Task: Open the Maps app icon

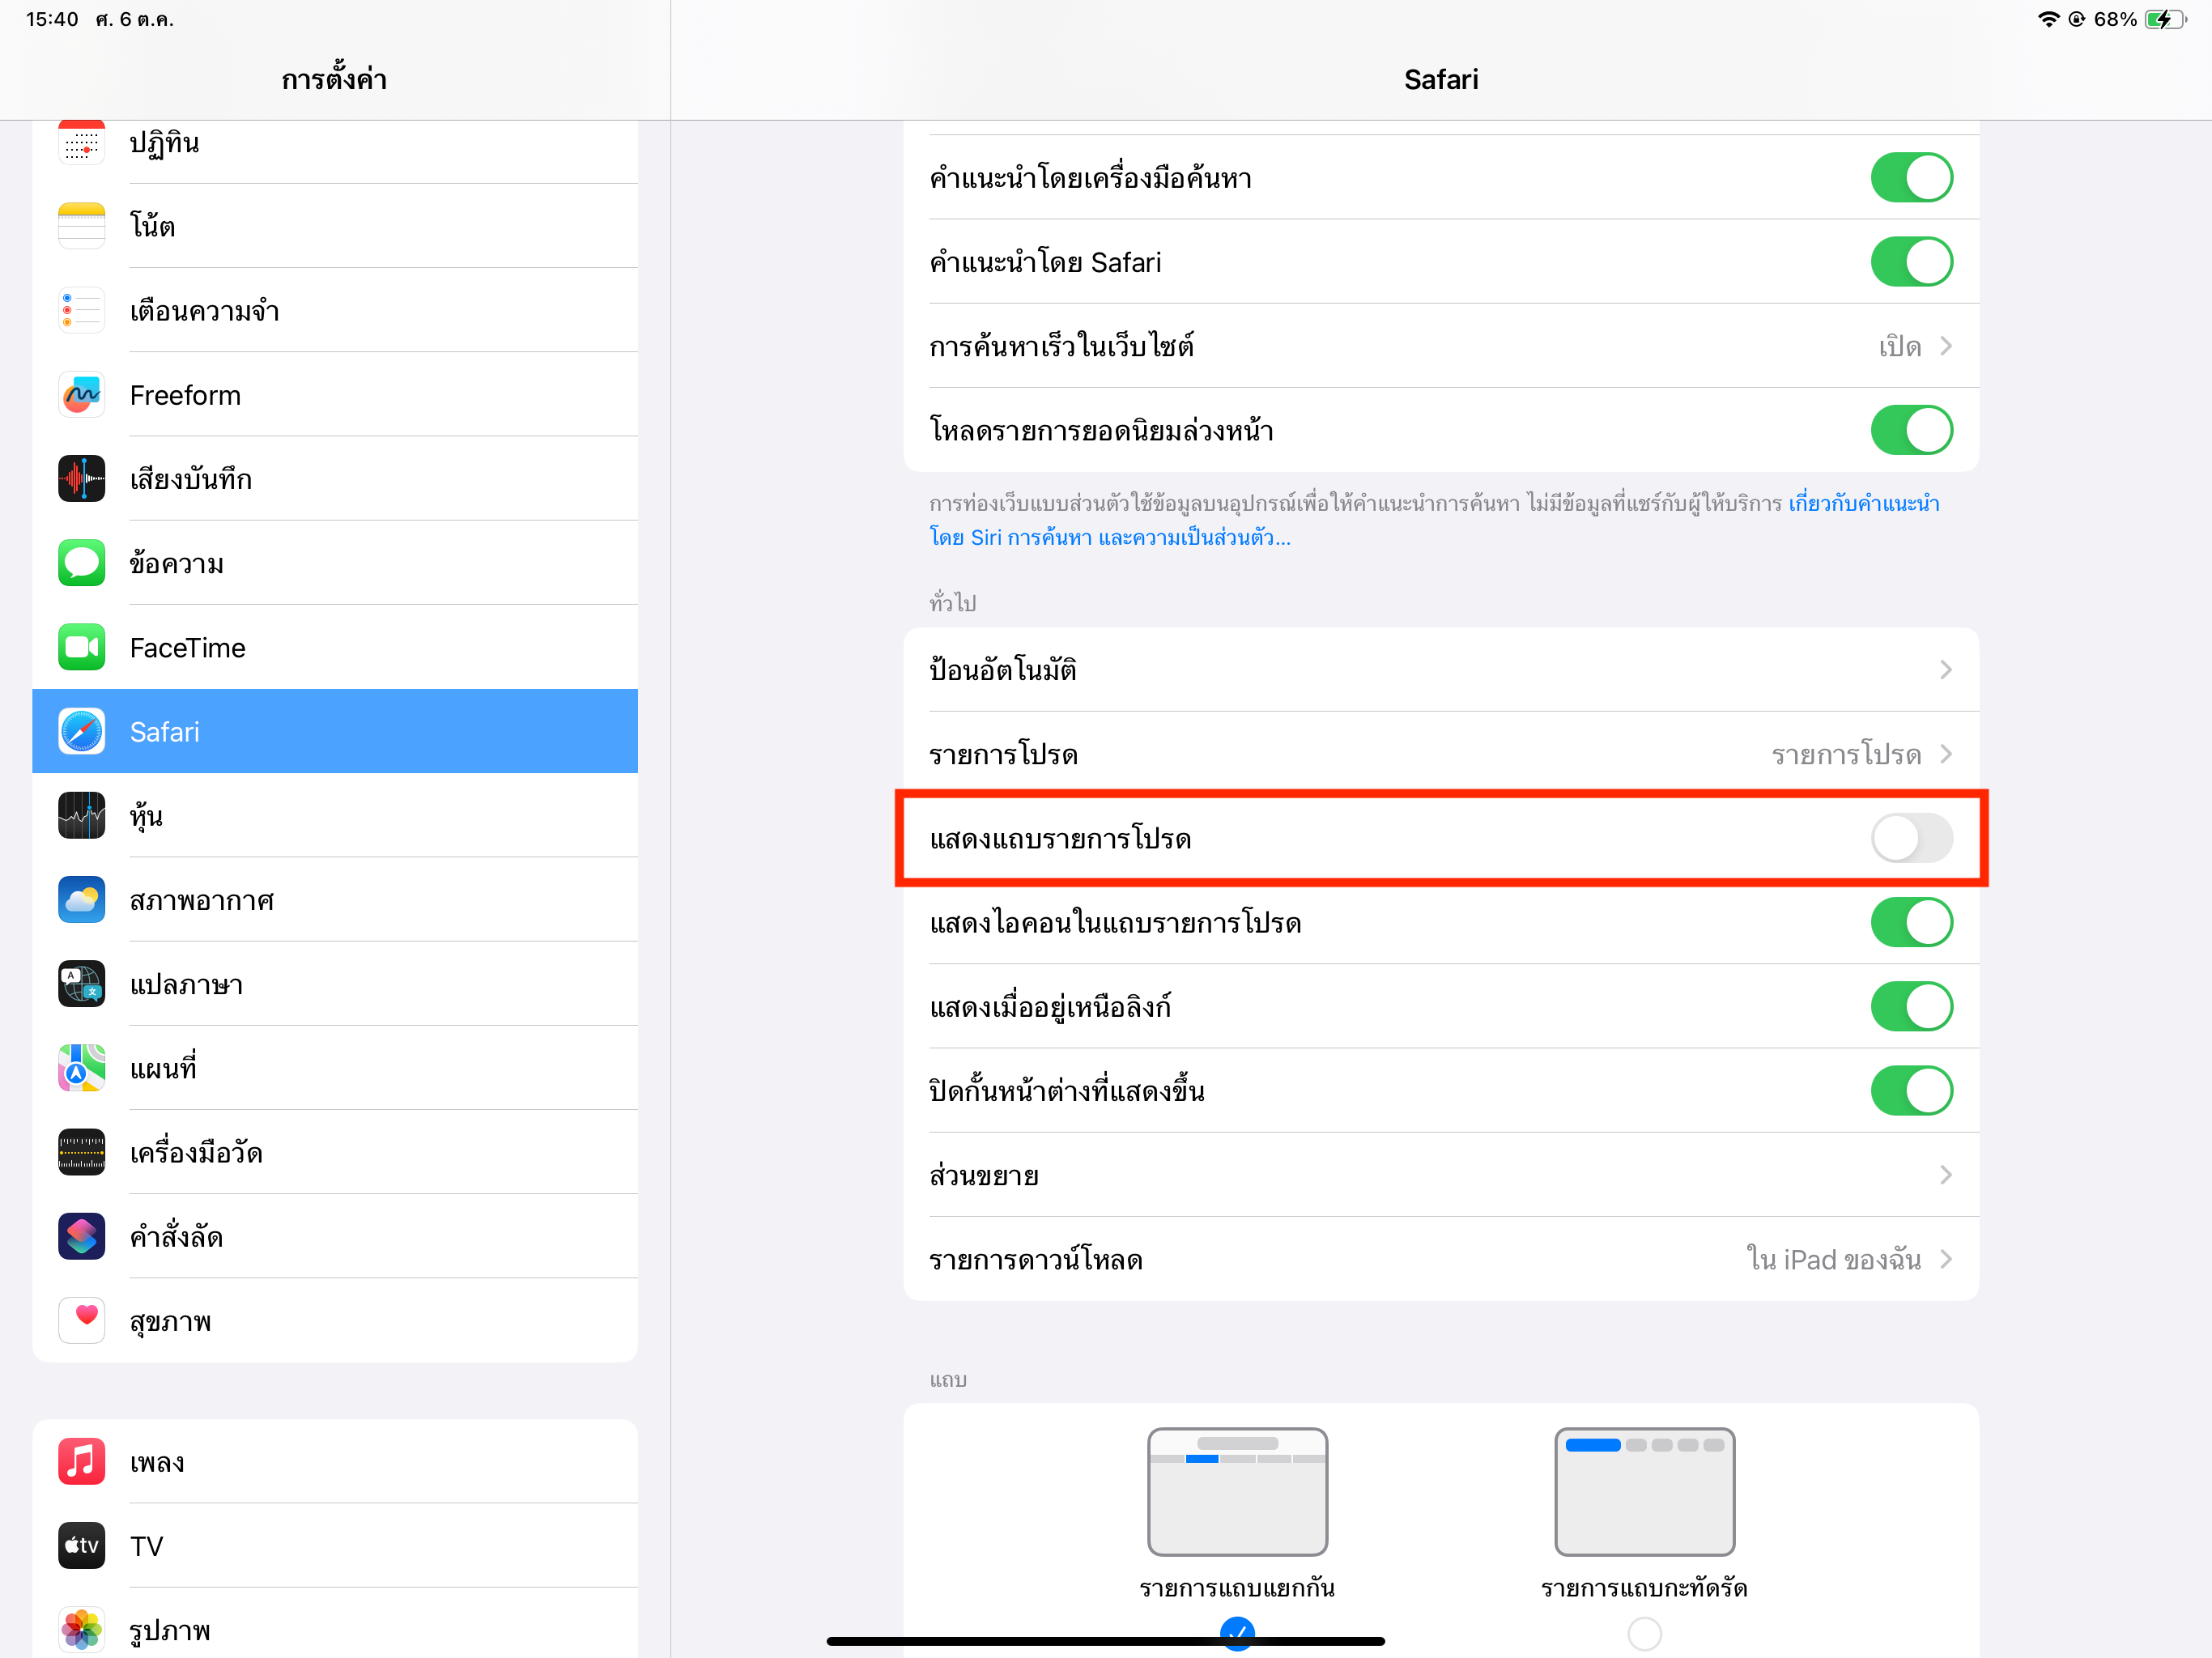Action: tap(81, 1068)
